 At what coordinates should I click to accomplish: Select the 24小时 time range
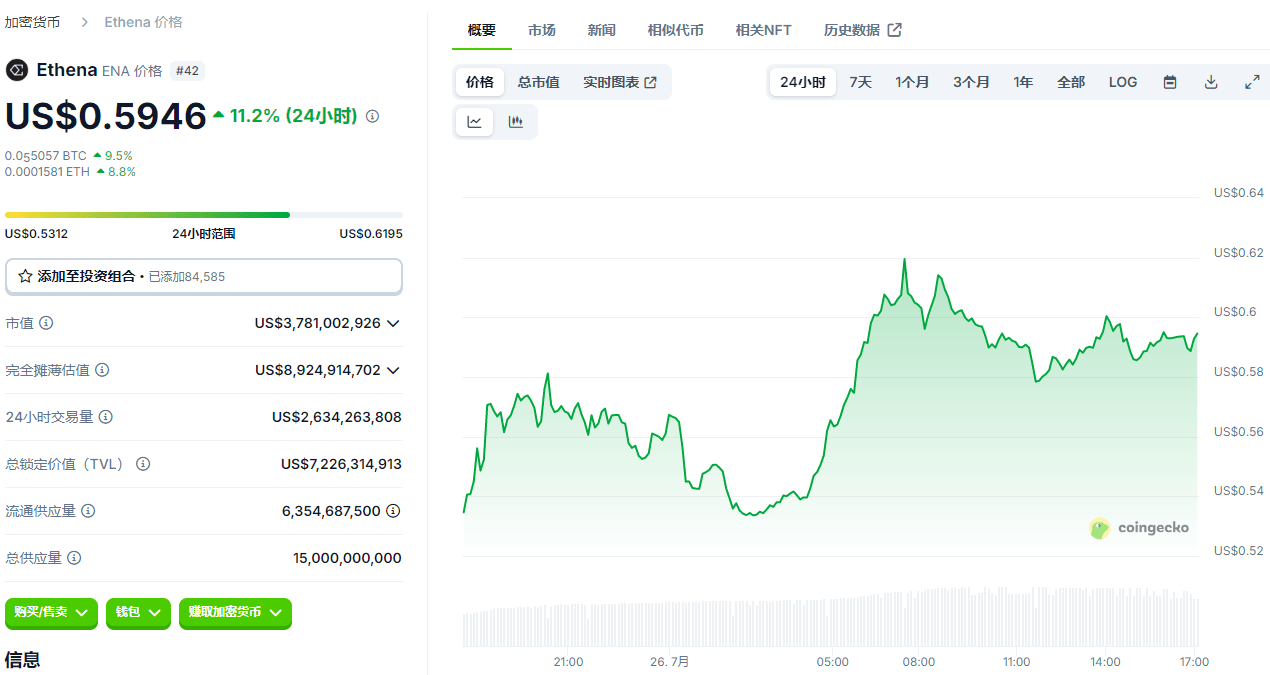click(x=803, y=82)
